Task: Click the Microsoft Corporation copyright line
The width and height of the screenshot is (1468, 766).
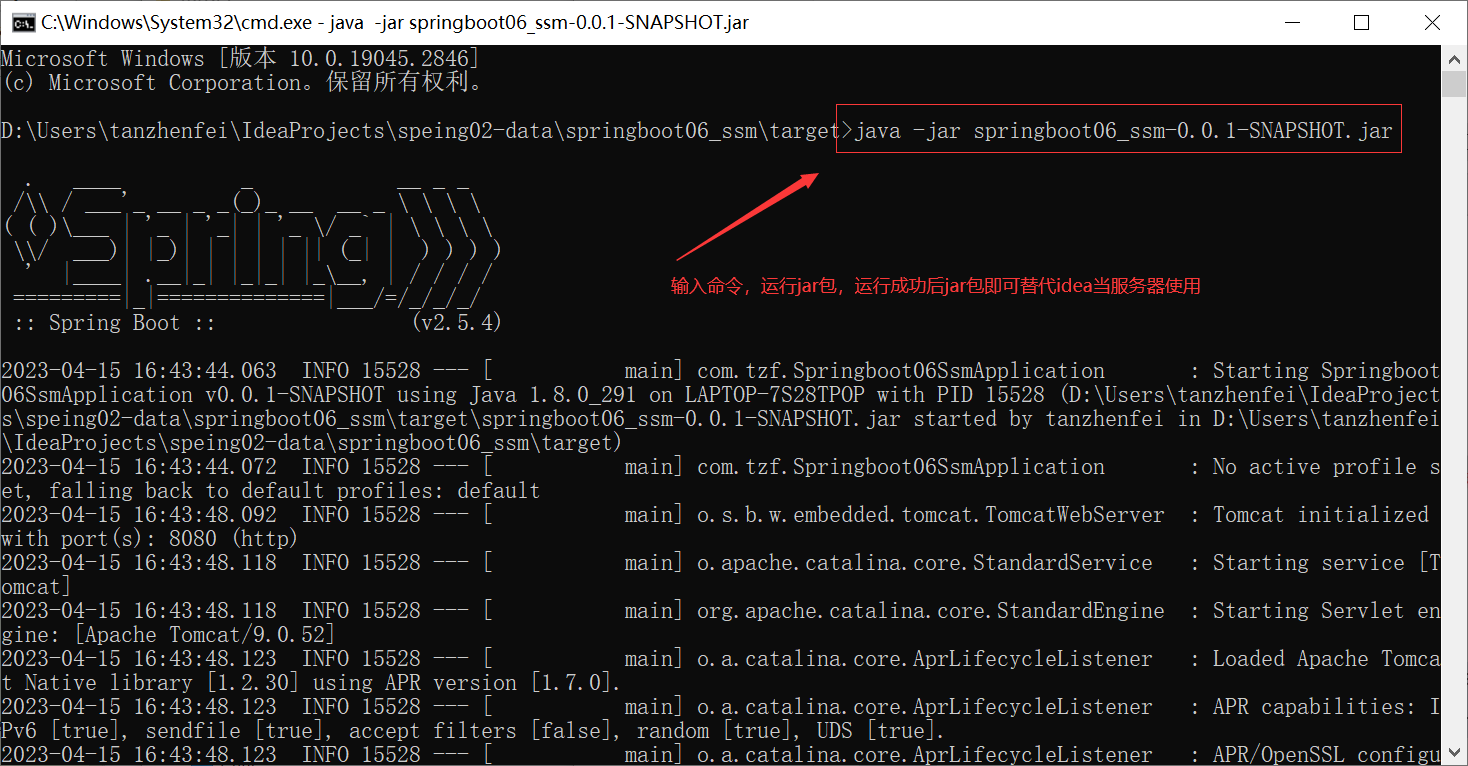Action: coord(242,83)
